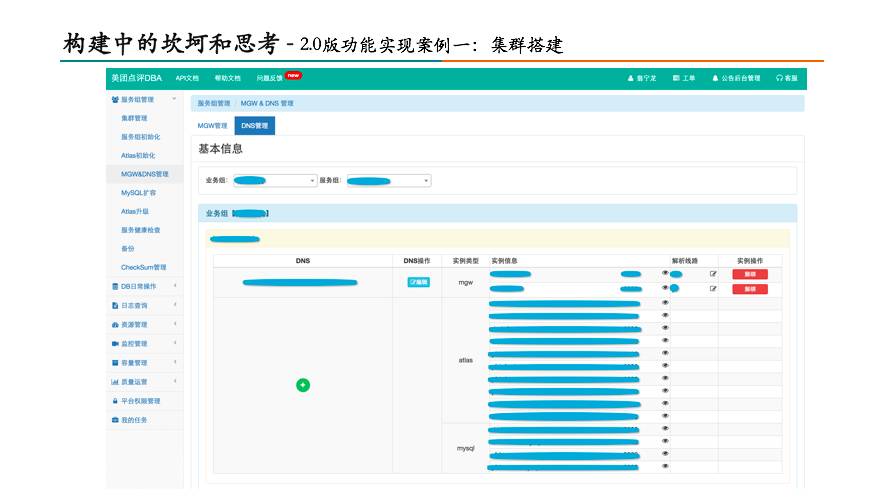
Task: Open CheckSum管理 in the sidebar
Action: tap(143, 268)
